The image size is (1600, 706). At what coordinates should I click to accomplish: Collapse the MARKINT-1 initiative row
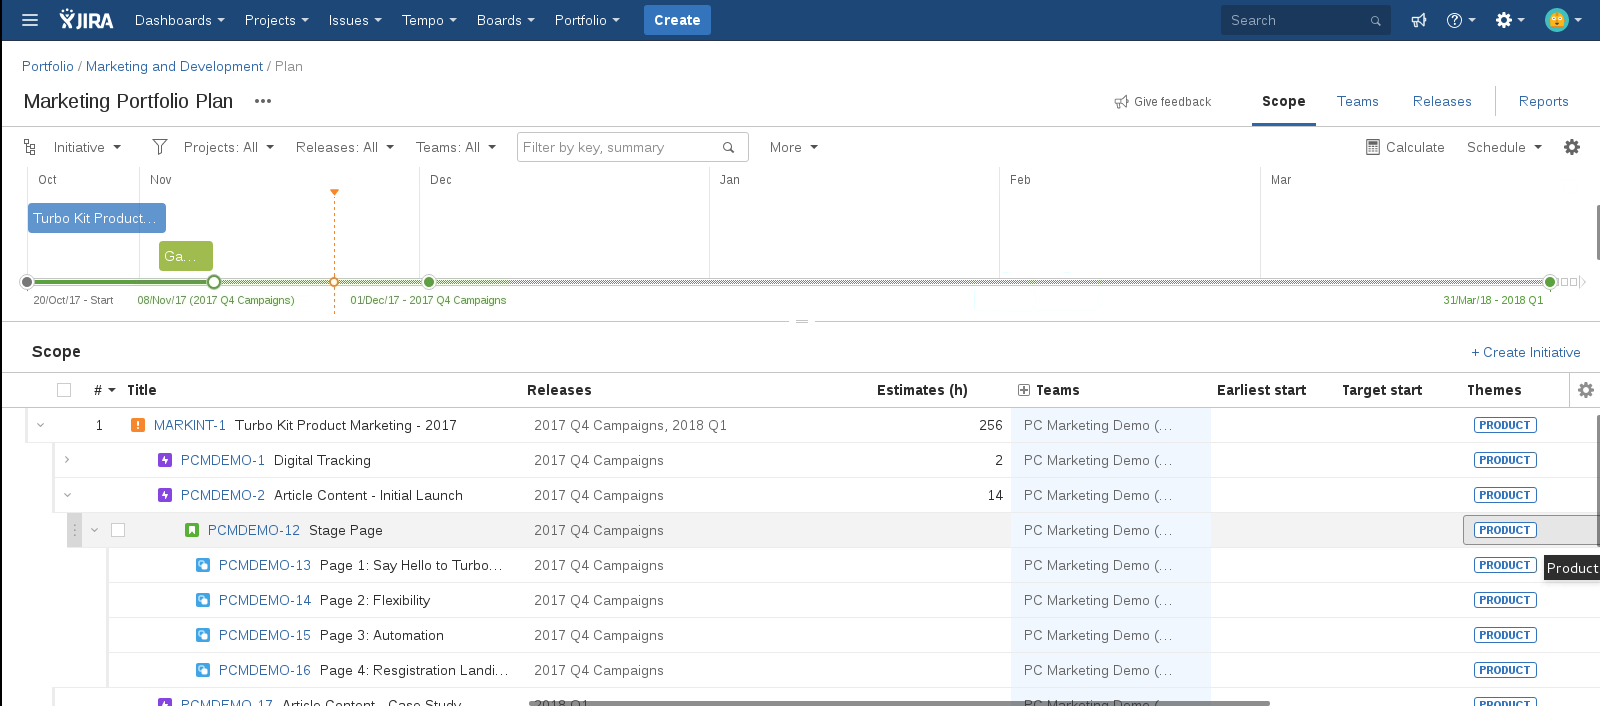tap(41, 425)
